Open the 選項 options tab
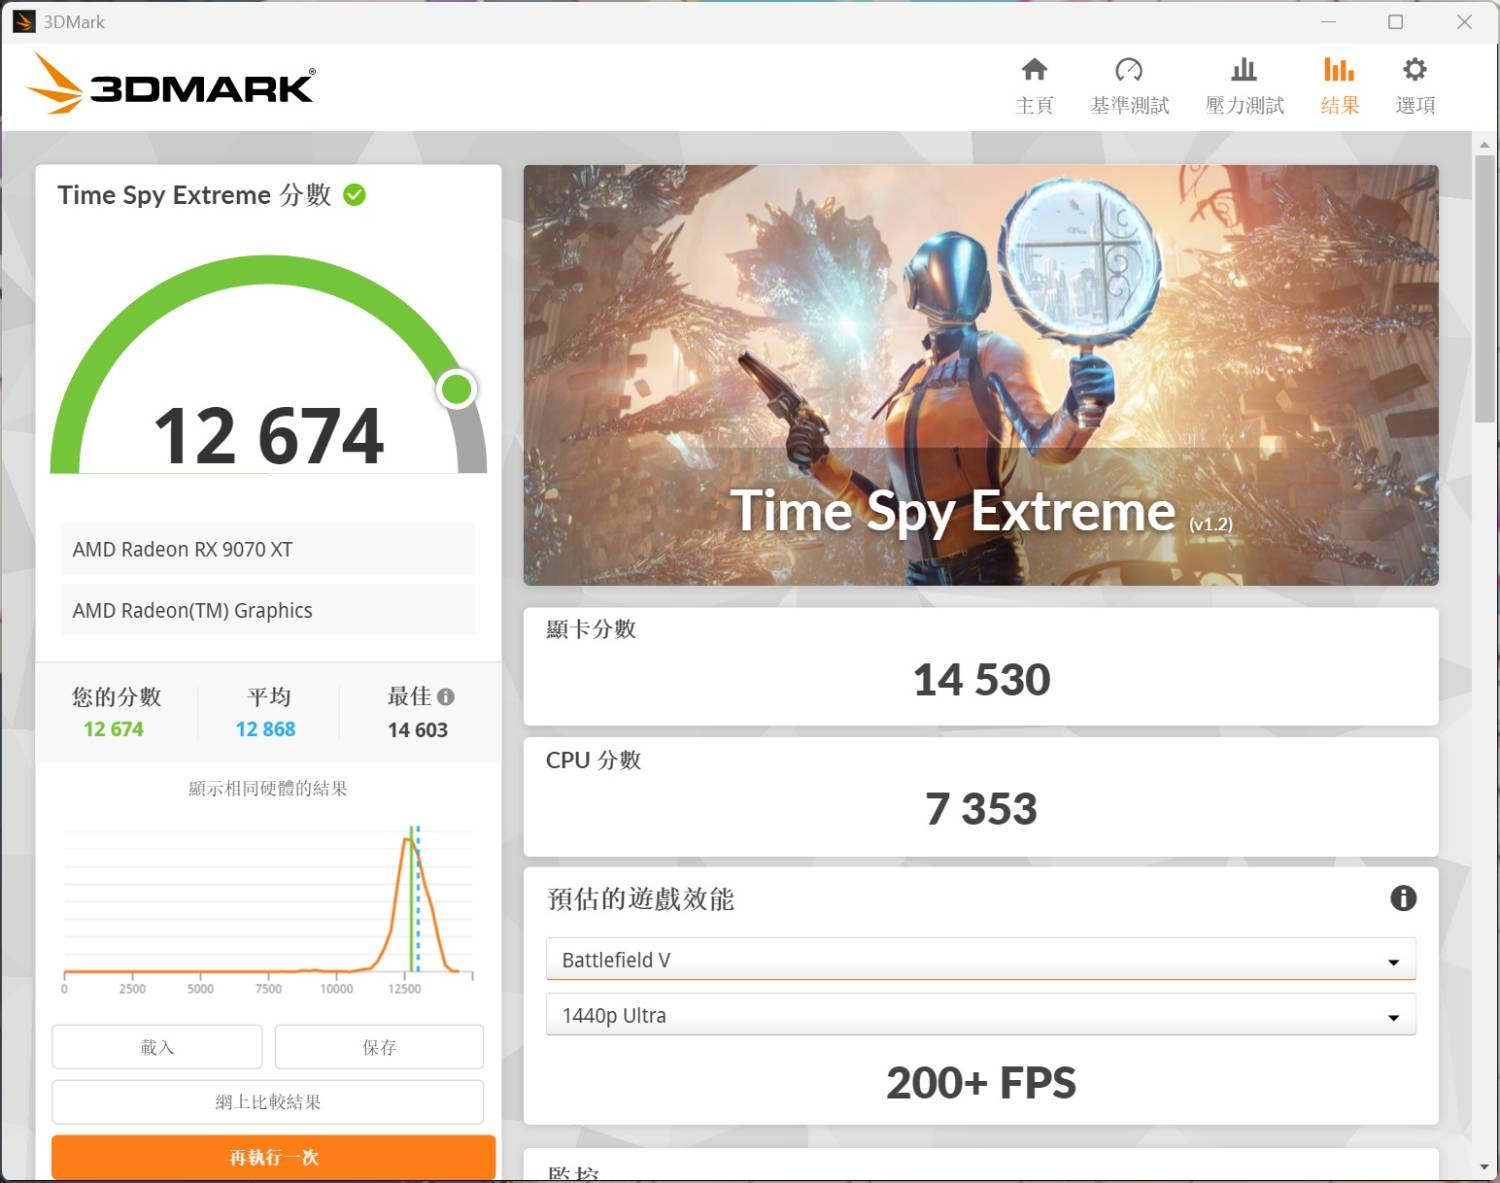Viewport: 1500px width, 1183px height. point(1415,86)
